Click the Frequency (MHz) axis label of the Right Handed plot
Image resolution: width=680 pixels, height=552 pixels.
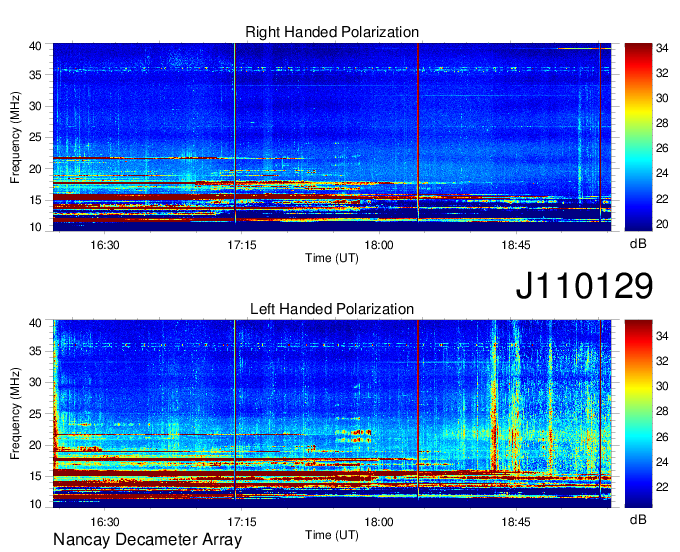tap(15, 137)
